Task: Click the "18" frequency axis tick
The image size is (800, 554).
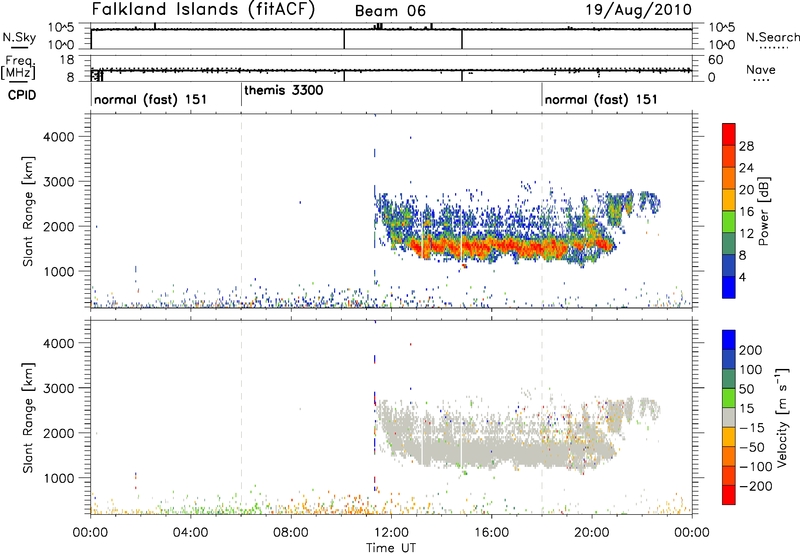Action: click(66, 60)
